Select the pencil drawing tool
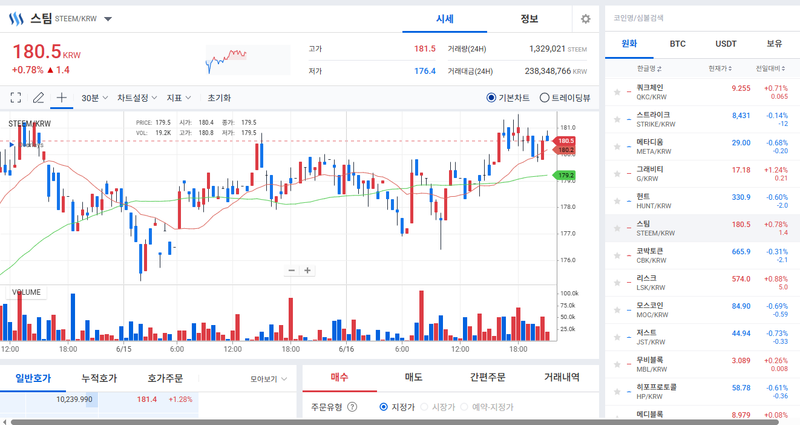800x425 pixels. click(x=38, y=97)
